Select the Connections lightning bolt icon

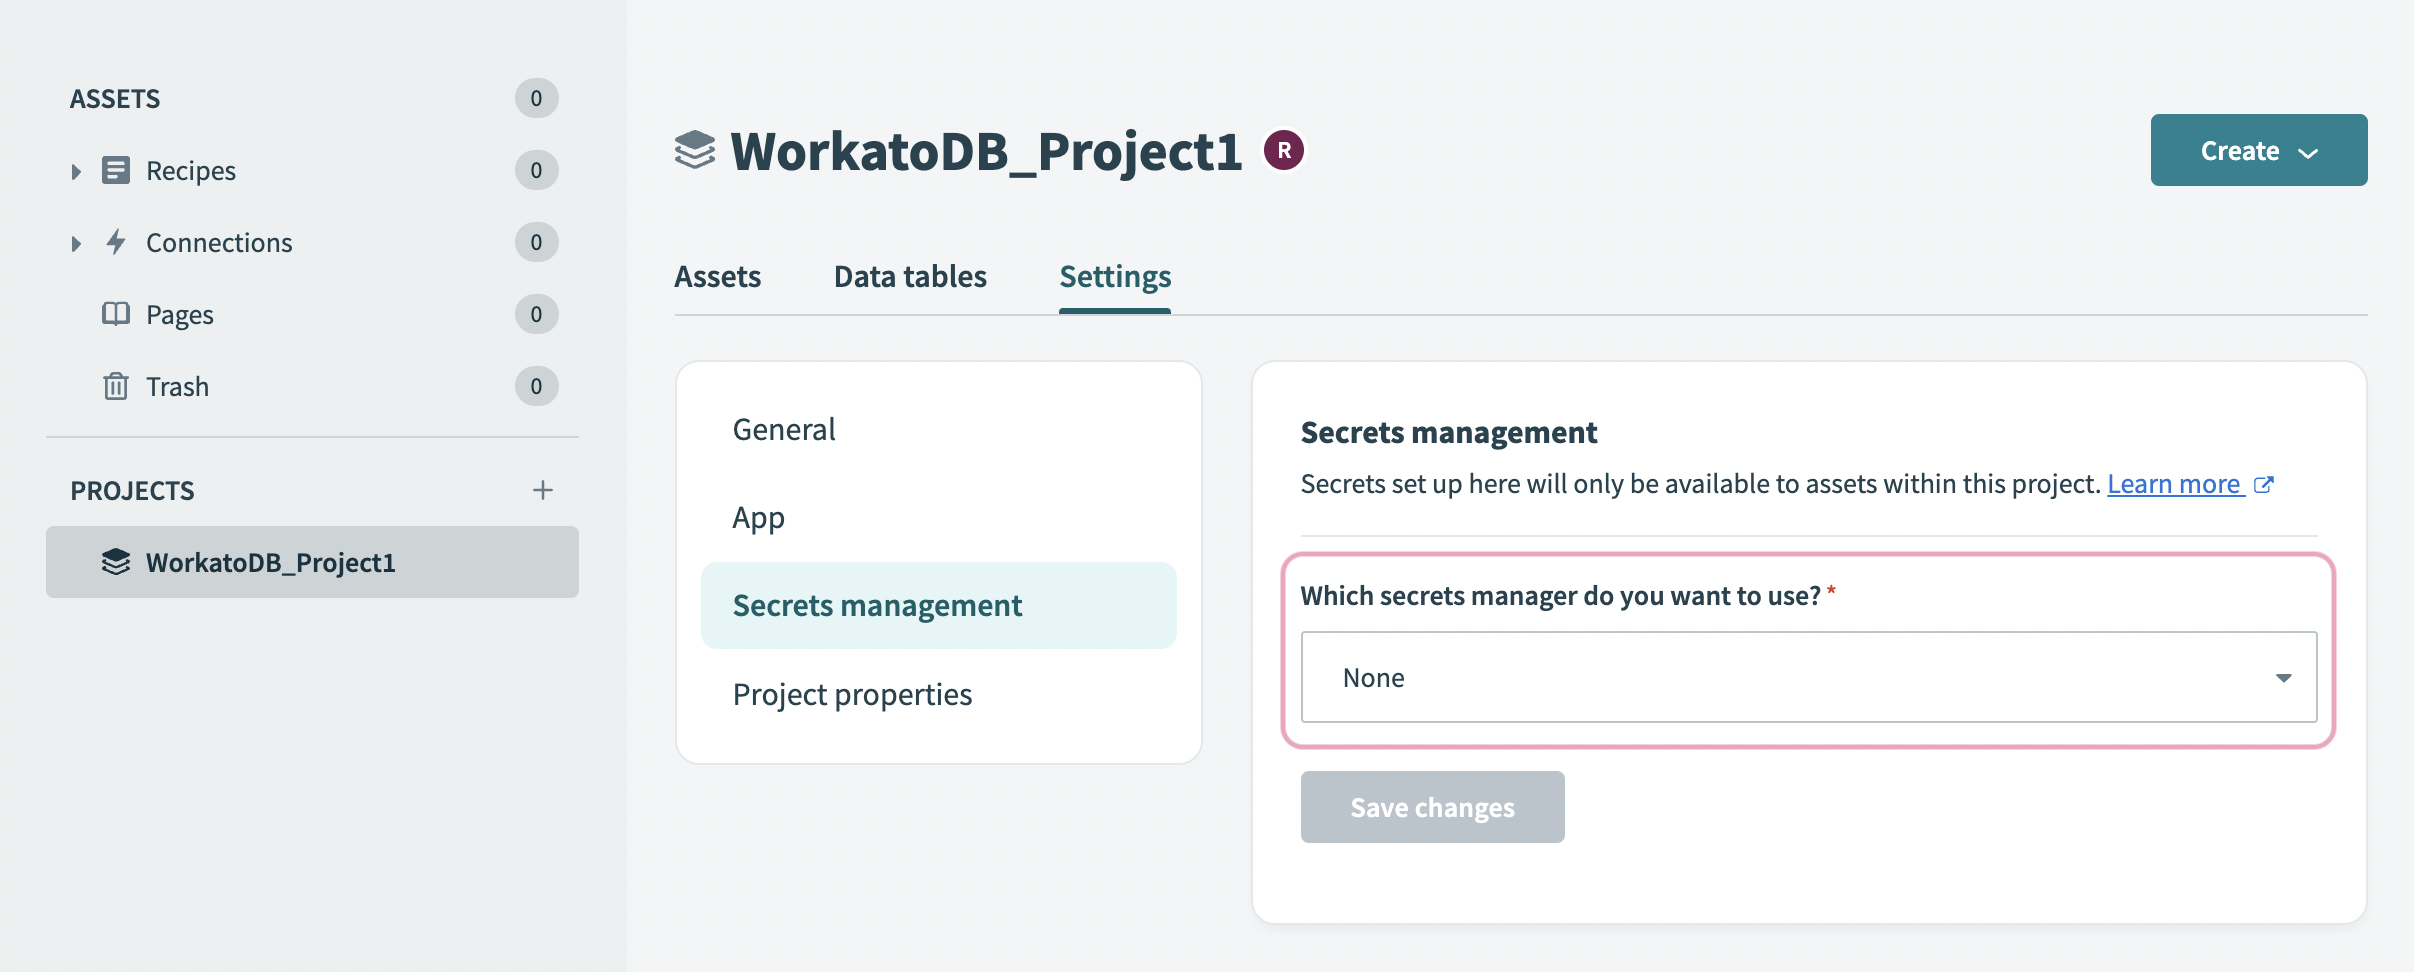pyautogui.click(x=116, y=242)
